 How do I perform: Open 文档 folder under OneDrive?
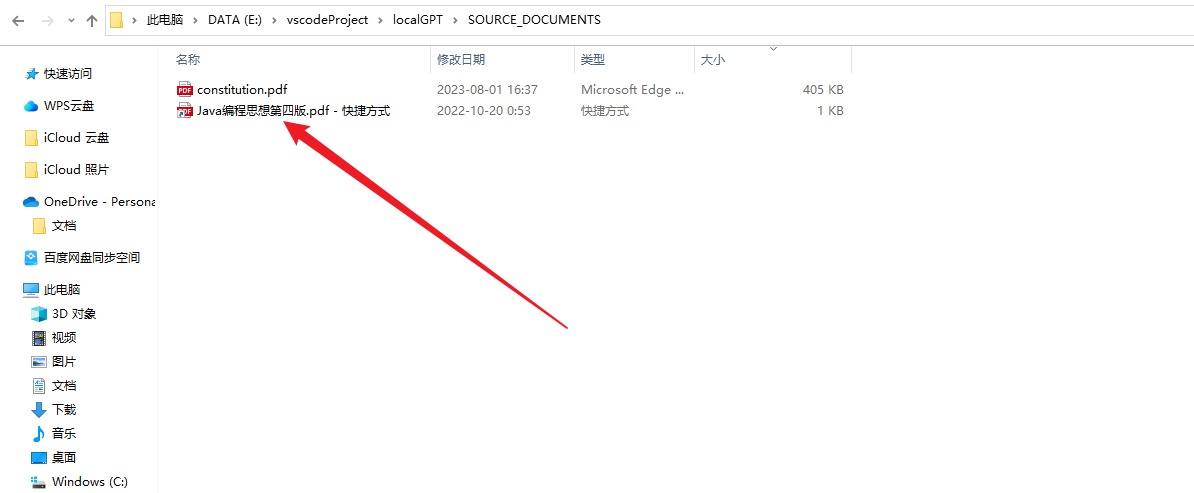coord(64,226)
